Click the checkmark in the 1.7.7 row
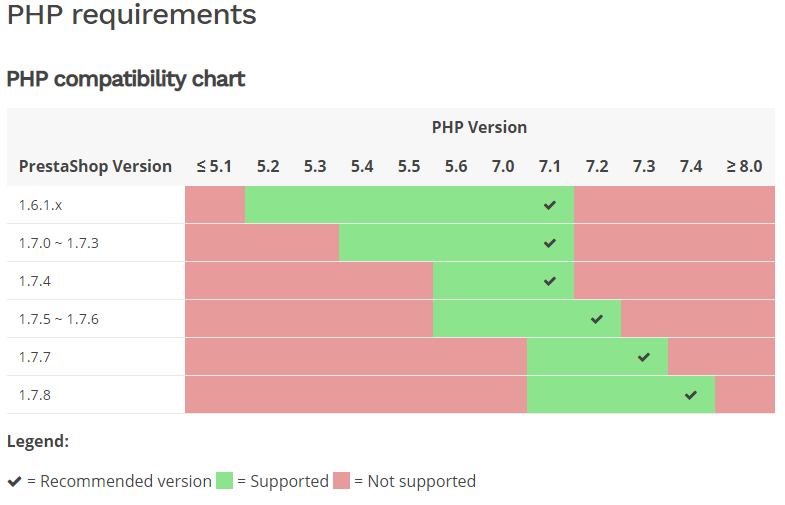The image size is (785, 505). click(x=644, y=357)
